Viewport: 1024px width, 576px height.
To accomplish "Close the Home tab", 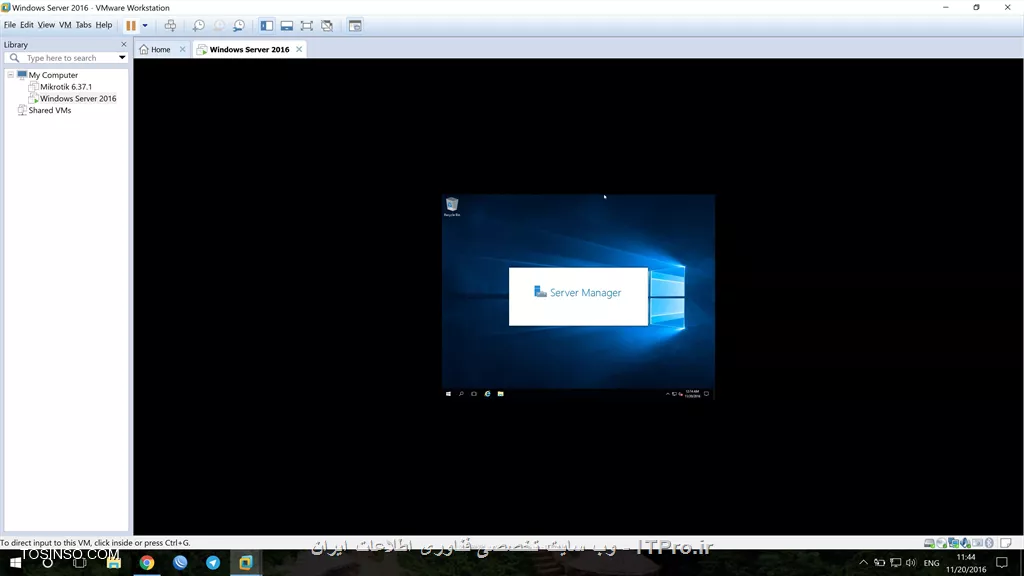I will tap(182, 49).
